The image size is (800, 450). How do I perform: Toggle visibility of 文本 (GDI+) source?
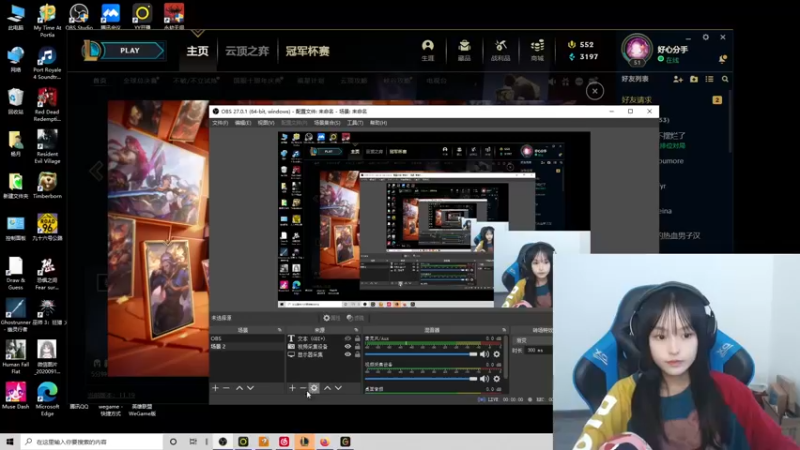tap(348, 339)
